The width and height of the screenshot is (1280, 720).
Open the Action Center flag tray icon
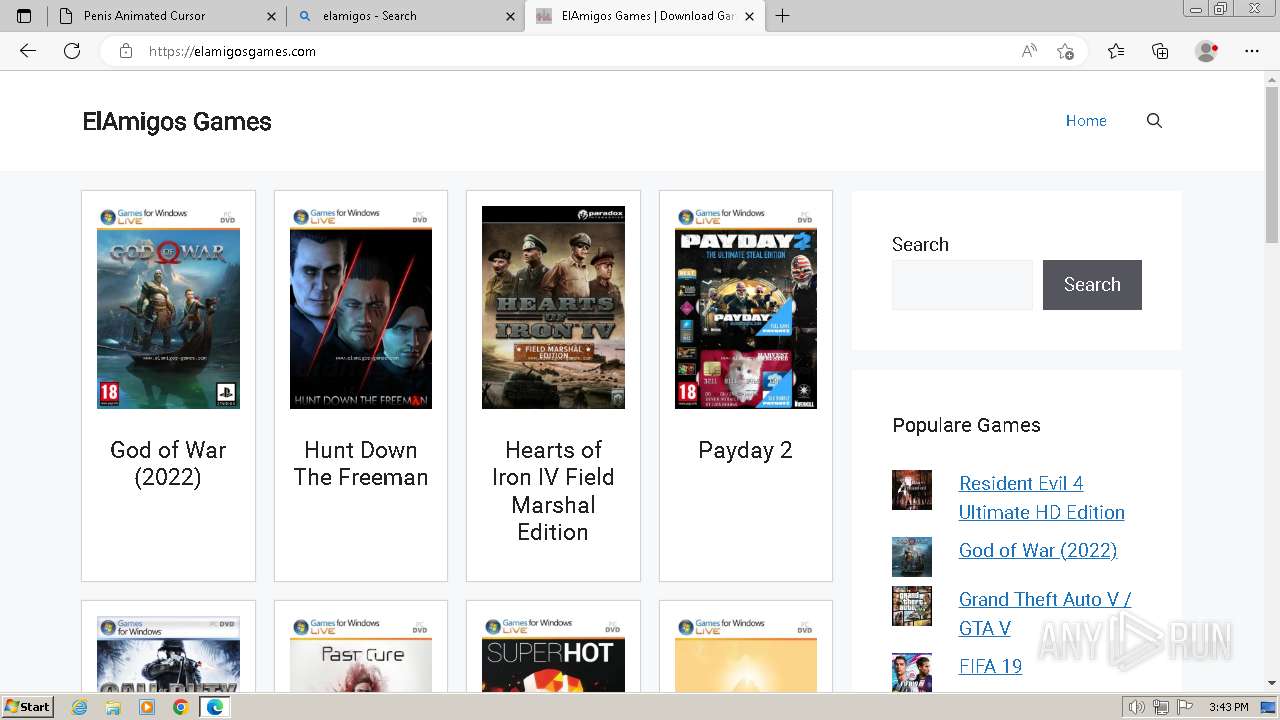[1184, 707]
